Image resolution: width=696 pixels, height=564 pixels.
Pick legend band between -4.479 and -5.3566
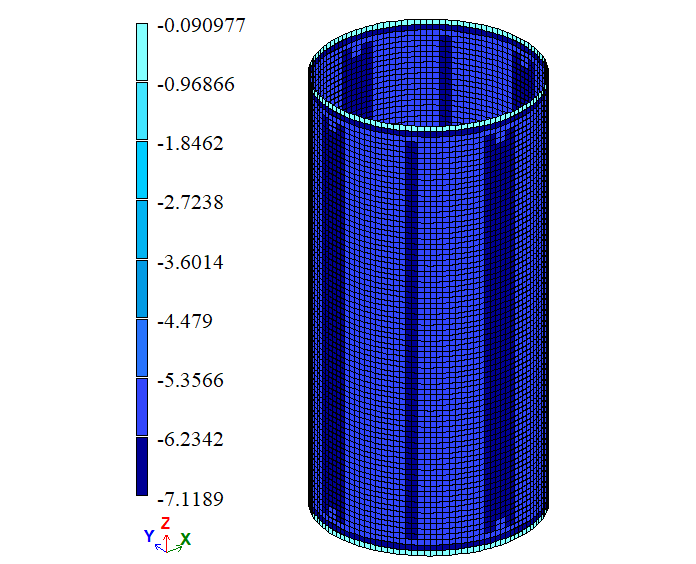pos(142,348)
